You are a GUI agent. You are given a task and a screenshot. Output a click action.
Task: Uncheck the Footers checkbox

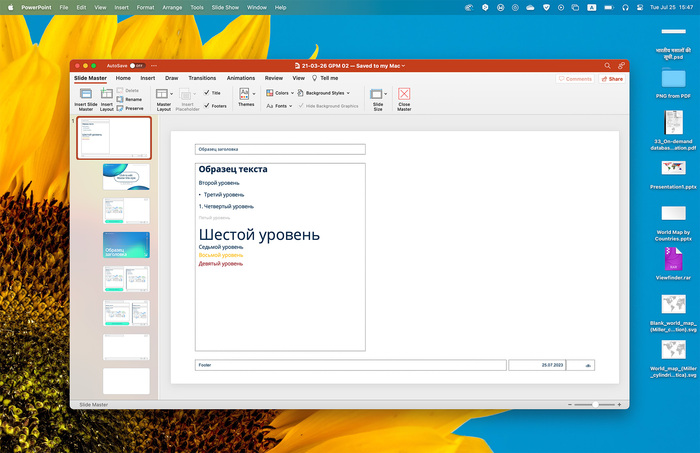207,105
